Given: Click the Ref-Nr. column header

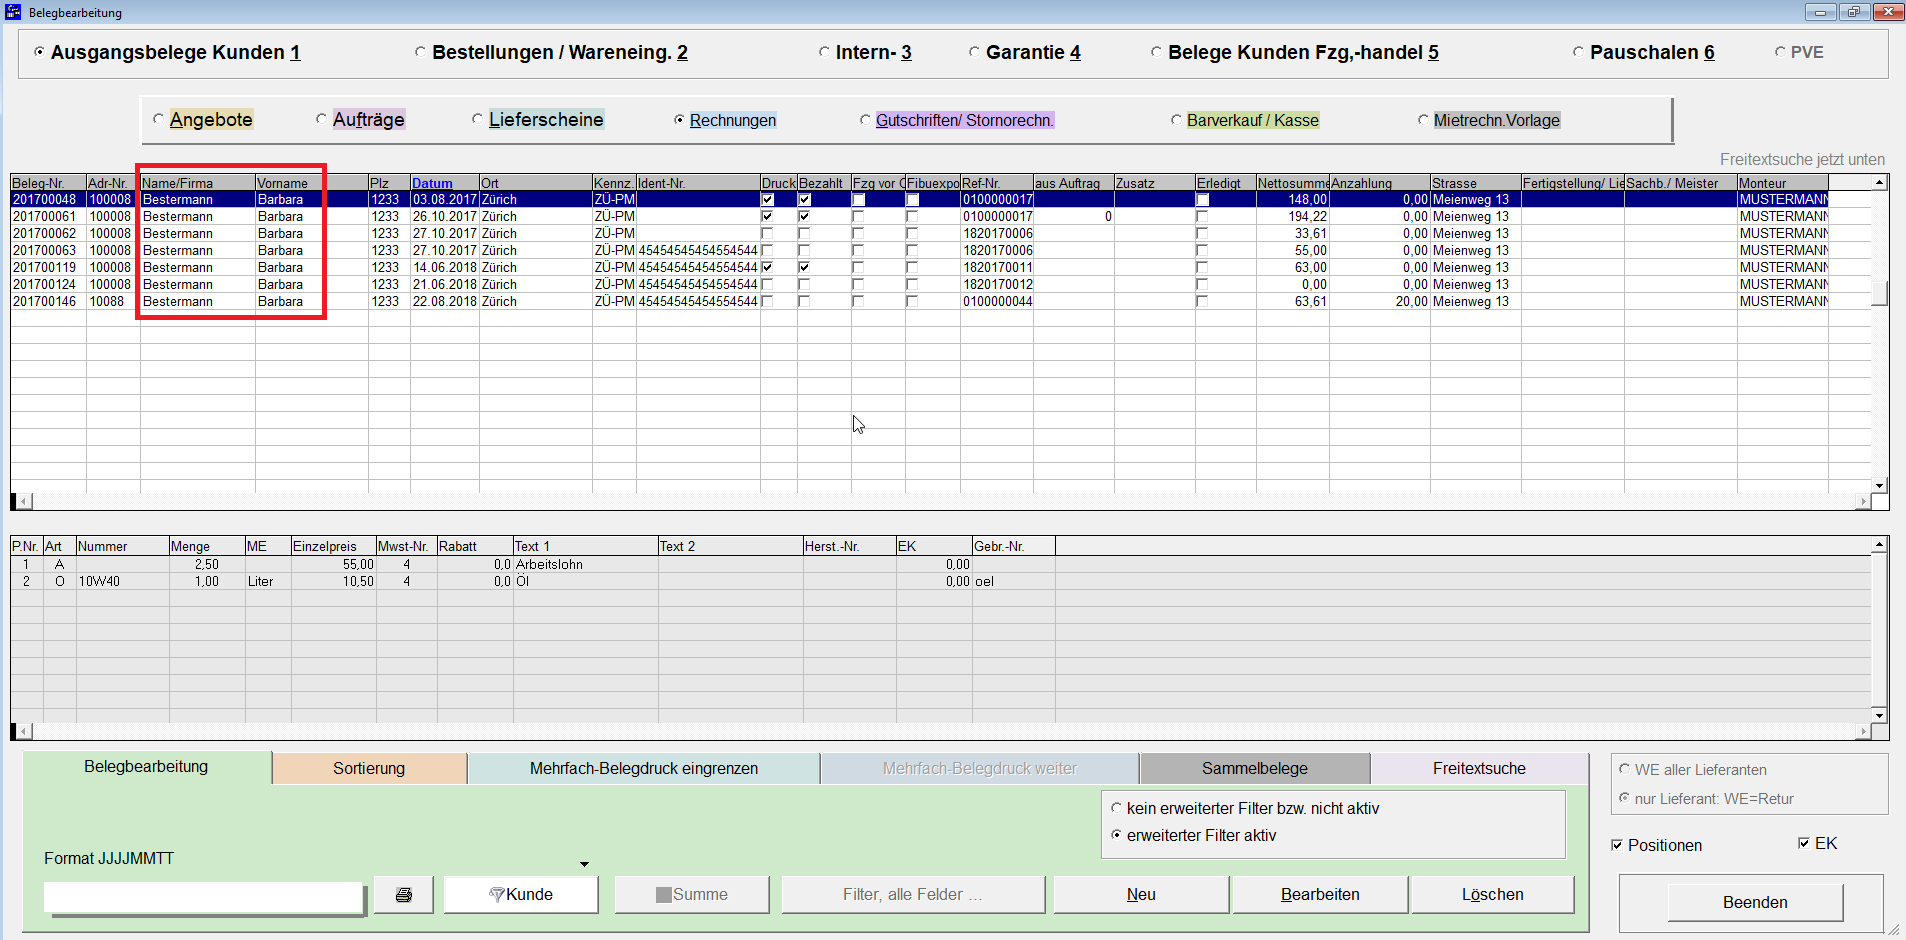Looking at the screenshot, I should click(996, 183).
